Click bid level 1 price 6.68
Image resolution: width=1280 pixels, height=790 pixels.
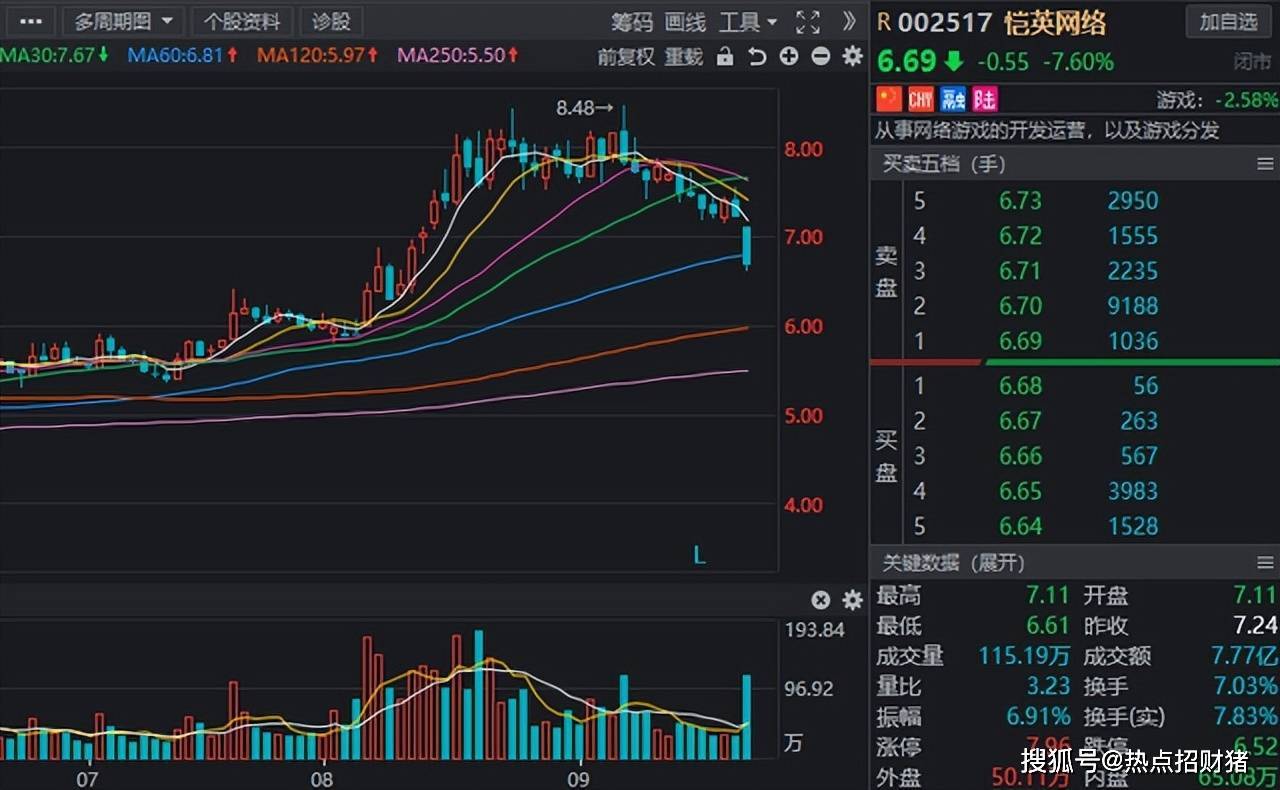pos(1020,386)
